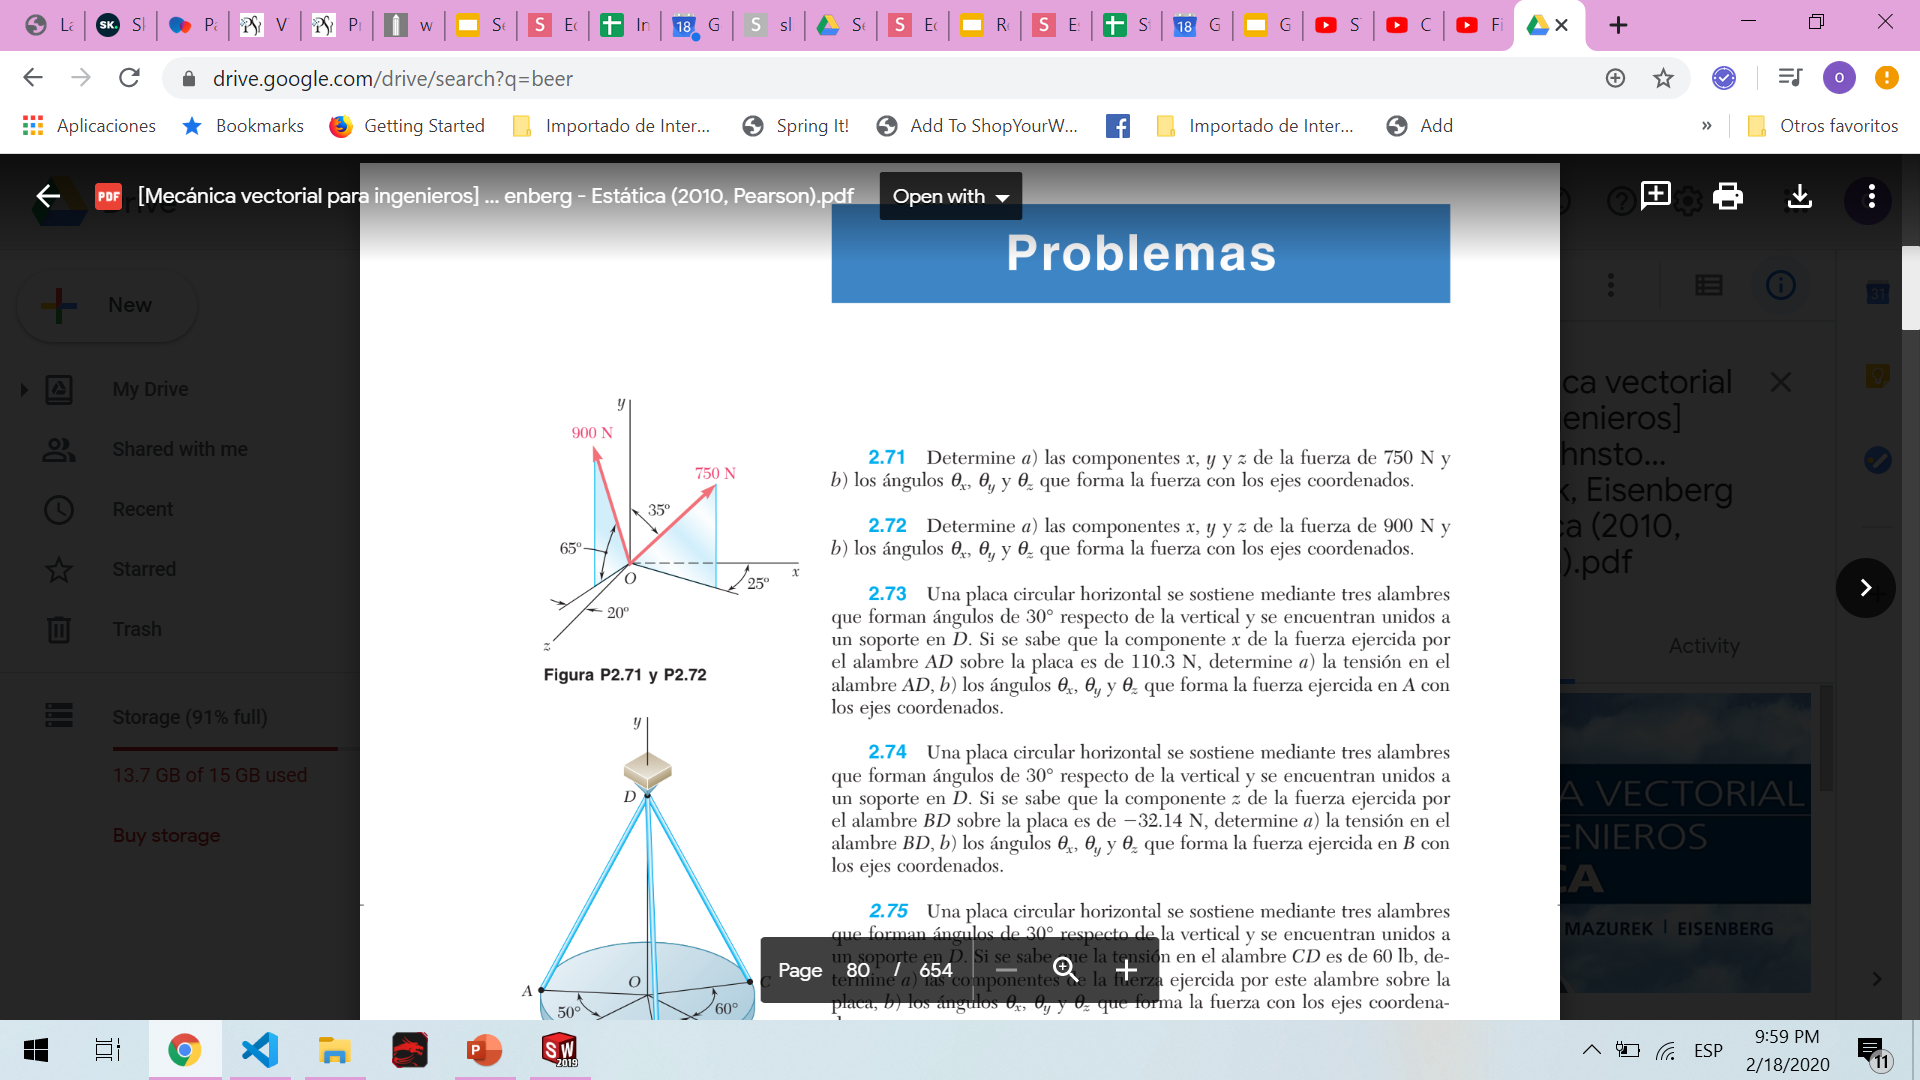1920x1080 pixels.
Task: Click the add comment icon
Action: coord(1655,195)
